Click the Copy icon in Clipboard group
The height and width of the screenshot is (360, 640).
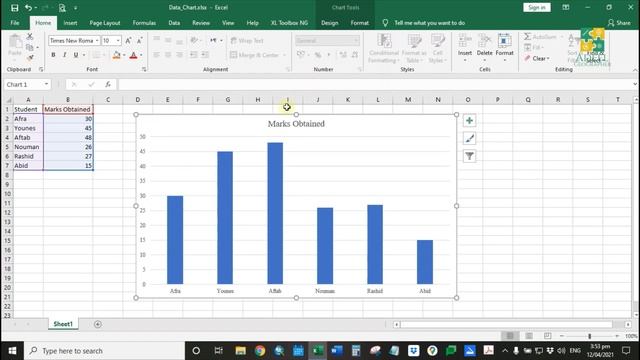(x=30, y=47)
